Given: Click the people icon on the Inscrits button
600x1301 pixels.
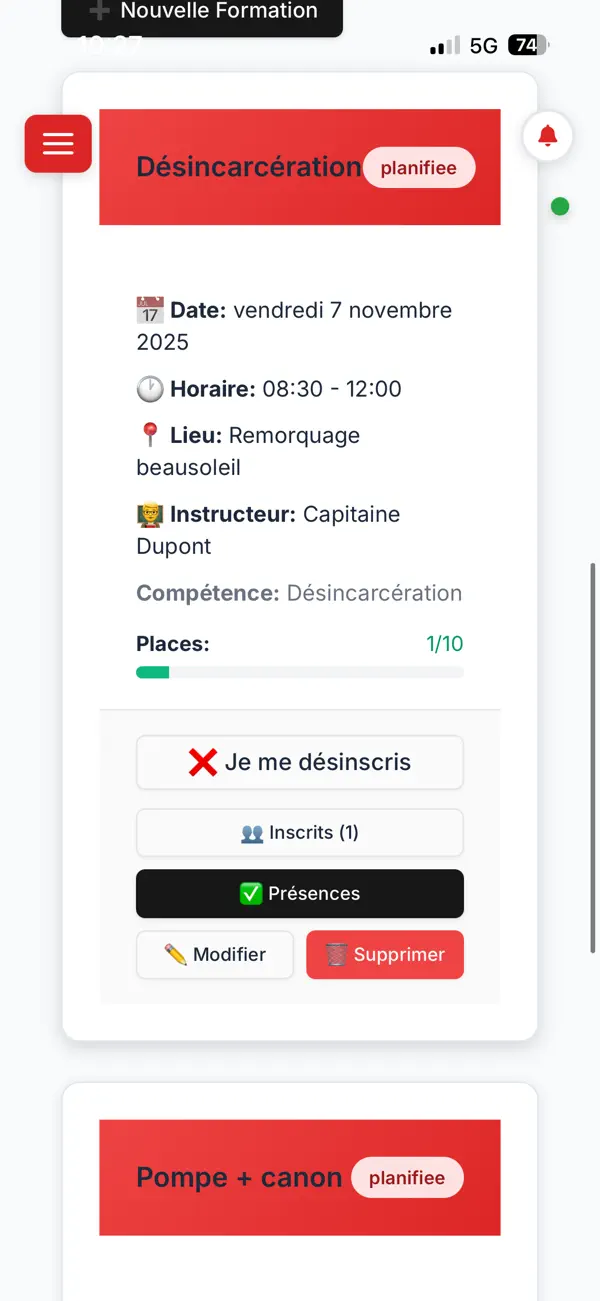Looking at the screenshot, I should [250, 832].
